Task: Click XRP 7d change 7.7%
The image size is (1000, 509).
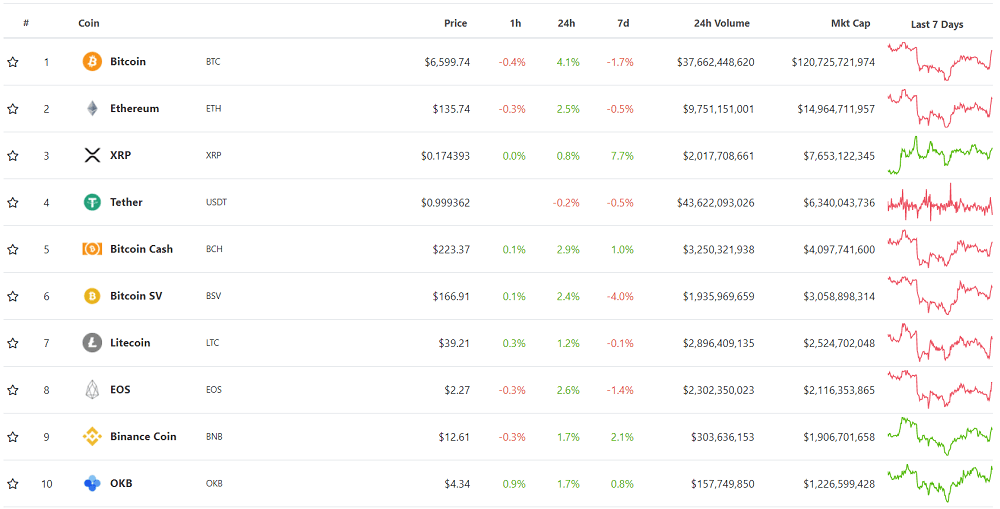Action: (622, 156)
